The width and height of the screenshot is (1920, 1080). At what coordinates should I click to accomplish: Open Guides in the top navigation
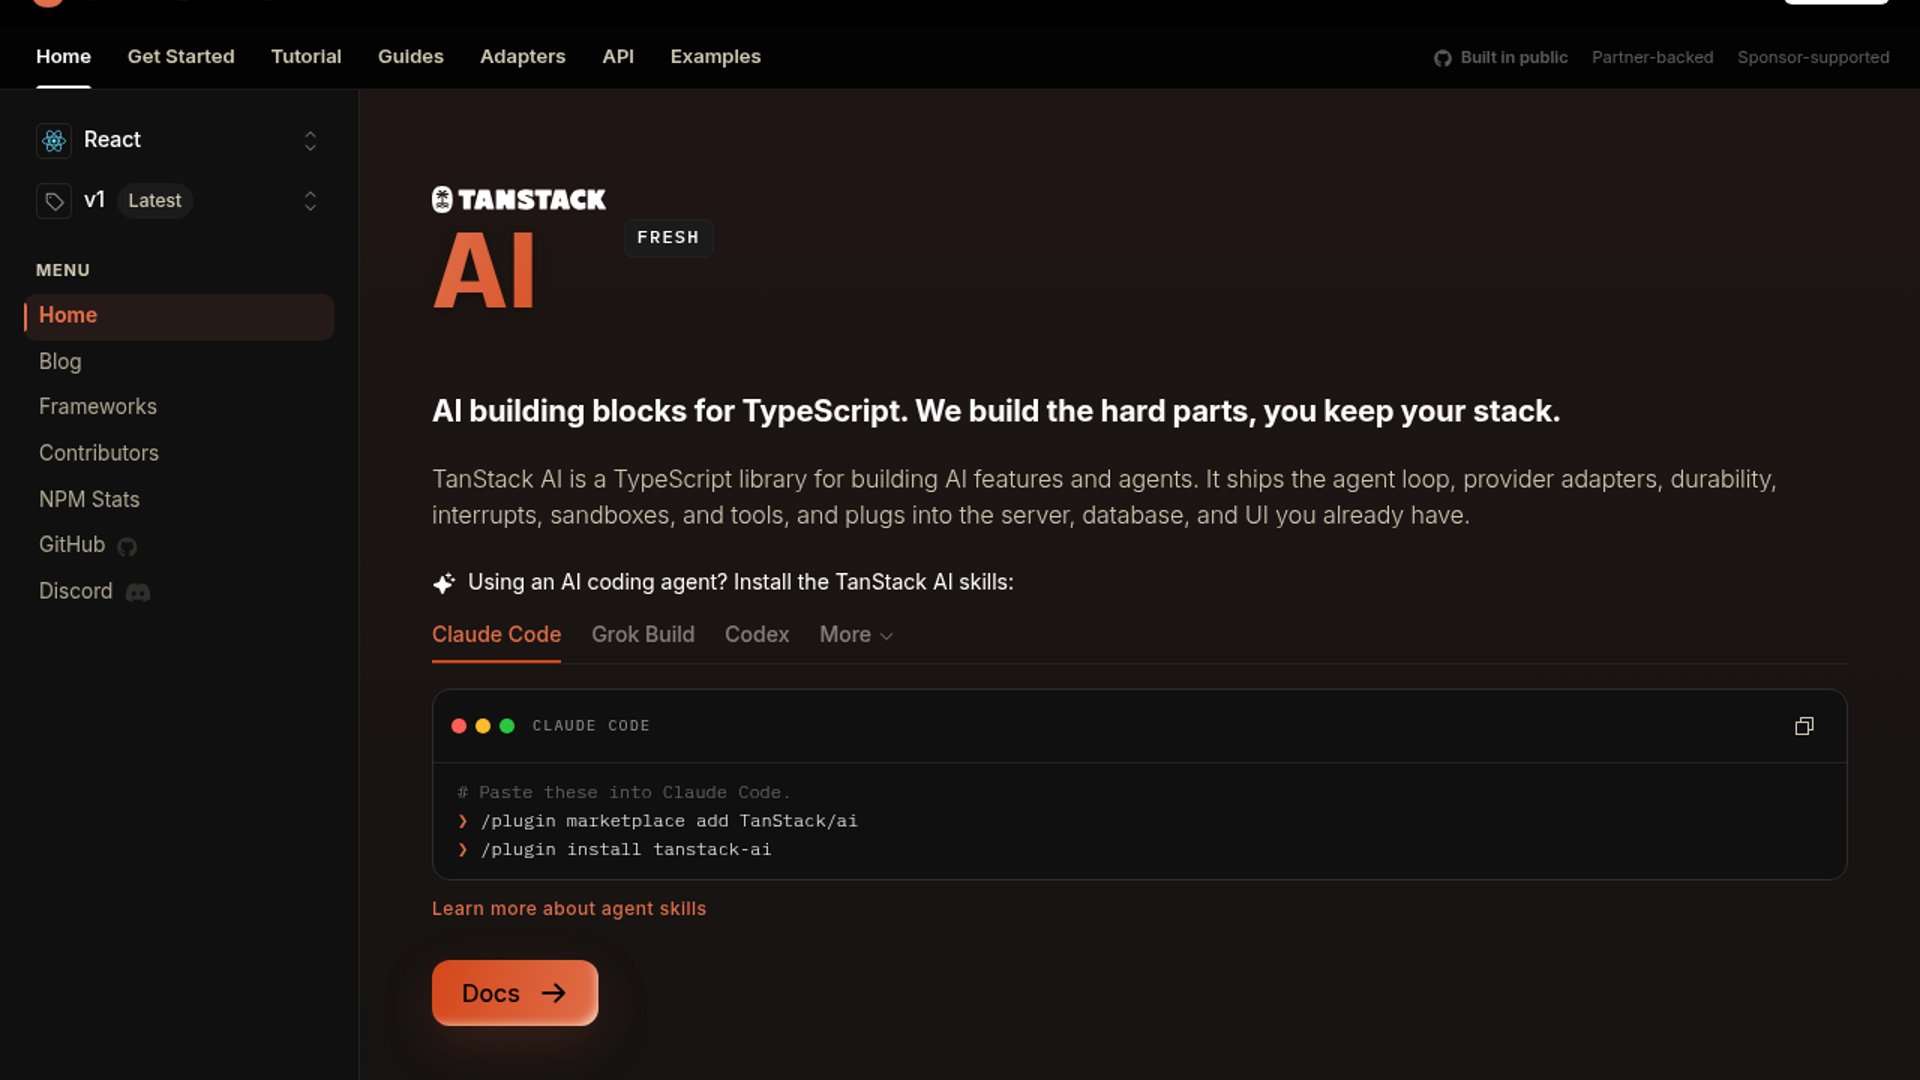(x=411, y=57)
